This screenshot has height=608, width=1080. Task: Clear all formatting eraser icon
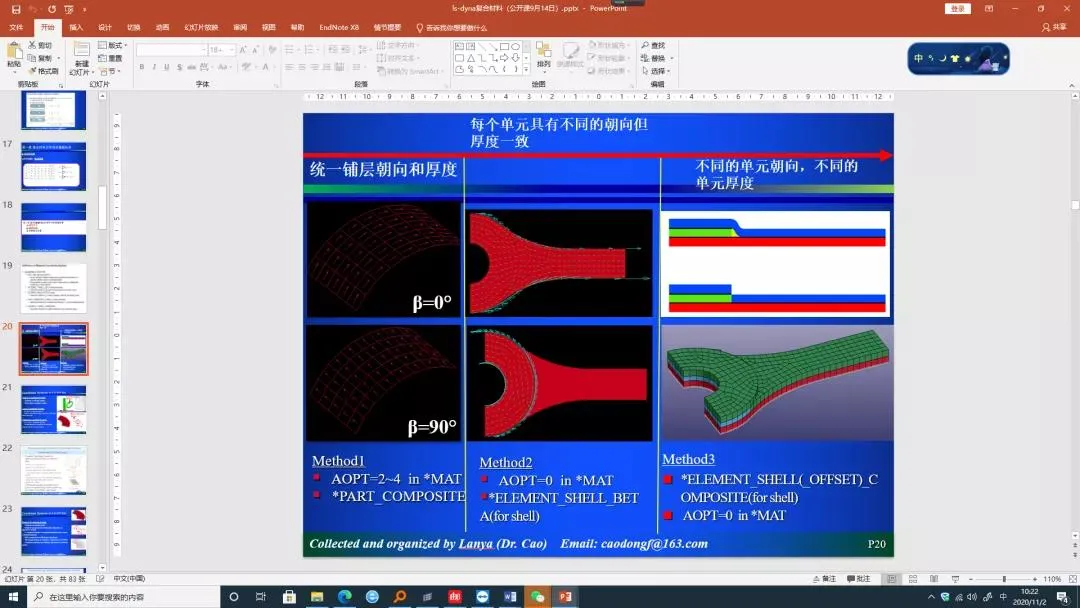pos(273,50)
